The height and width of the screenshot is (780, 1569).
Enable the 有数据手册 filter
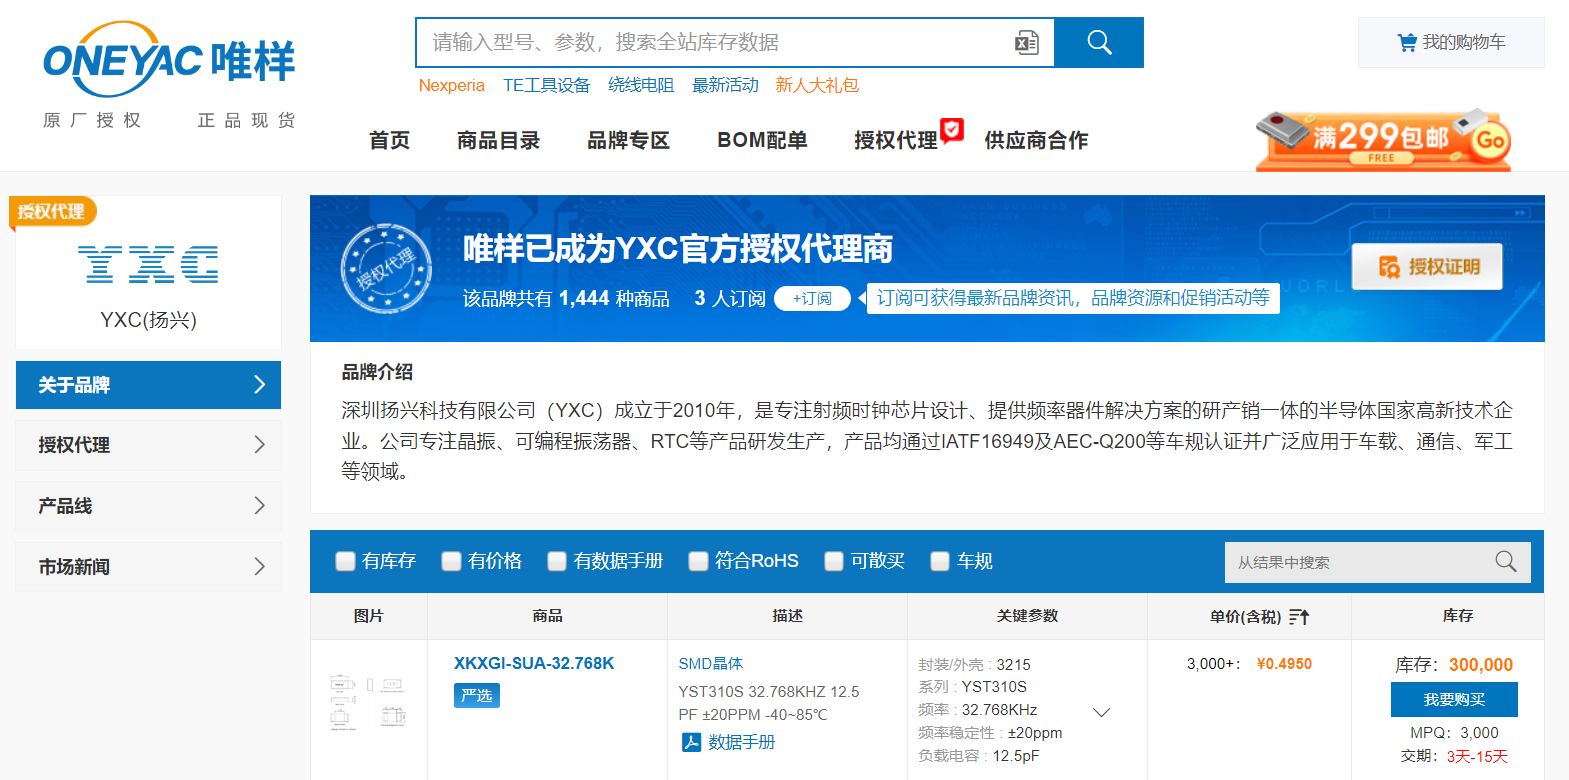coord(557,561)
